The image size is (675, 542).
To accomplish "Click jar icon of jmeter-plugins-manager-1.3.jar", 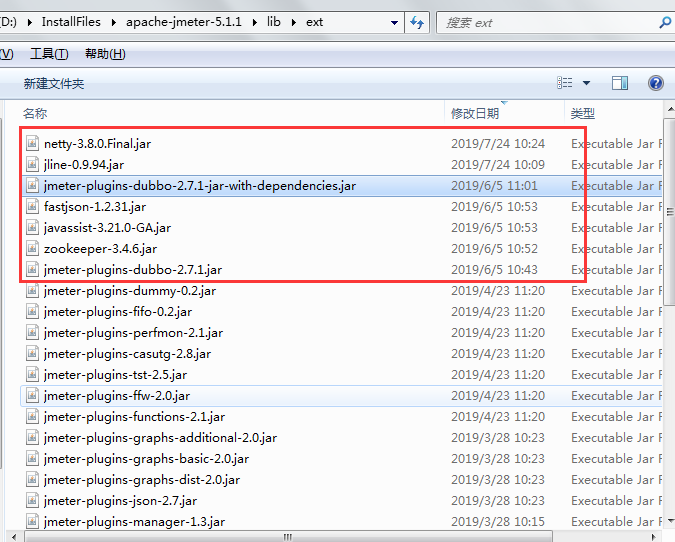I will click(x=32, y=521).
